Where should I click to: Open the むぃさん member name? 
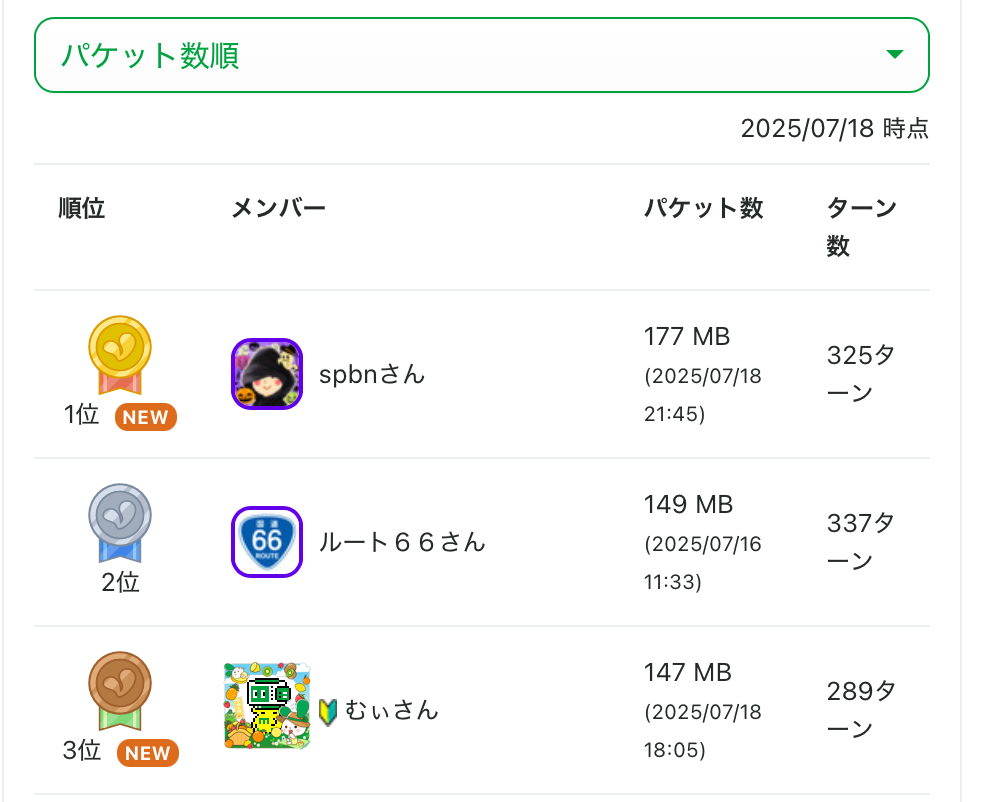coord(392,711)
